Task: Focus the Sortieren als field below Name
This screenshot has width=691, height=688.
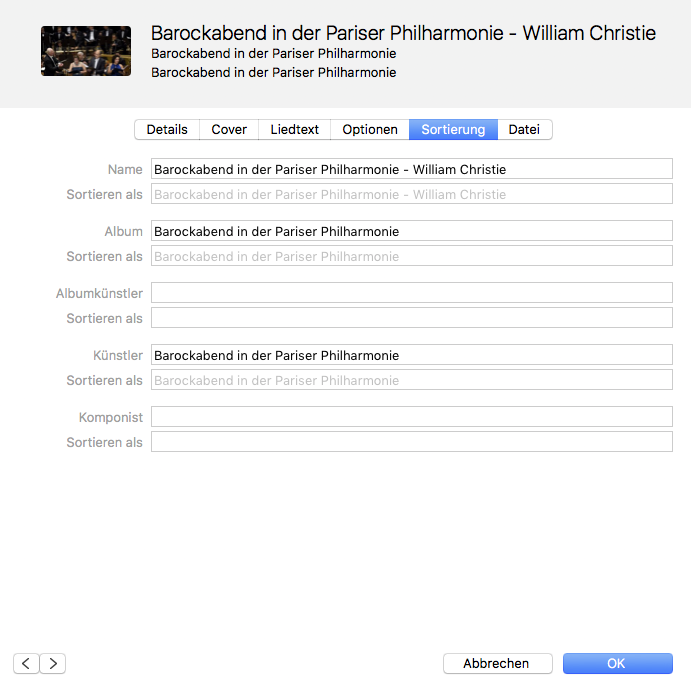Action: pyautogui.click(x=411, y=194)
